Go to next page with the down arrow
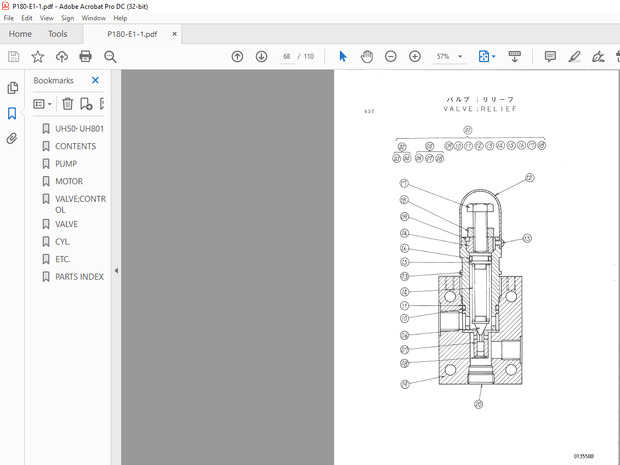Viewport: 620px width, 465px height. [261, 57]
